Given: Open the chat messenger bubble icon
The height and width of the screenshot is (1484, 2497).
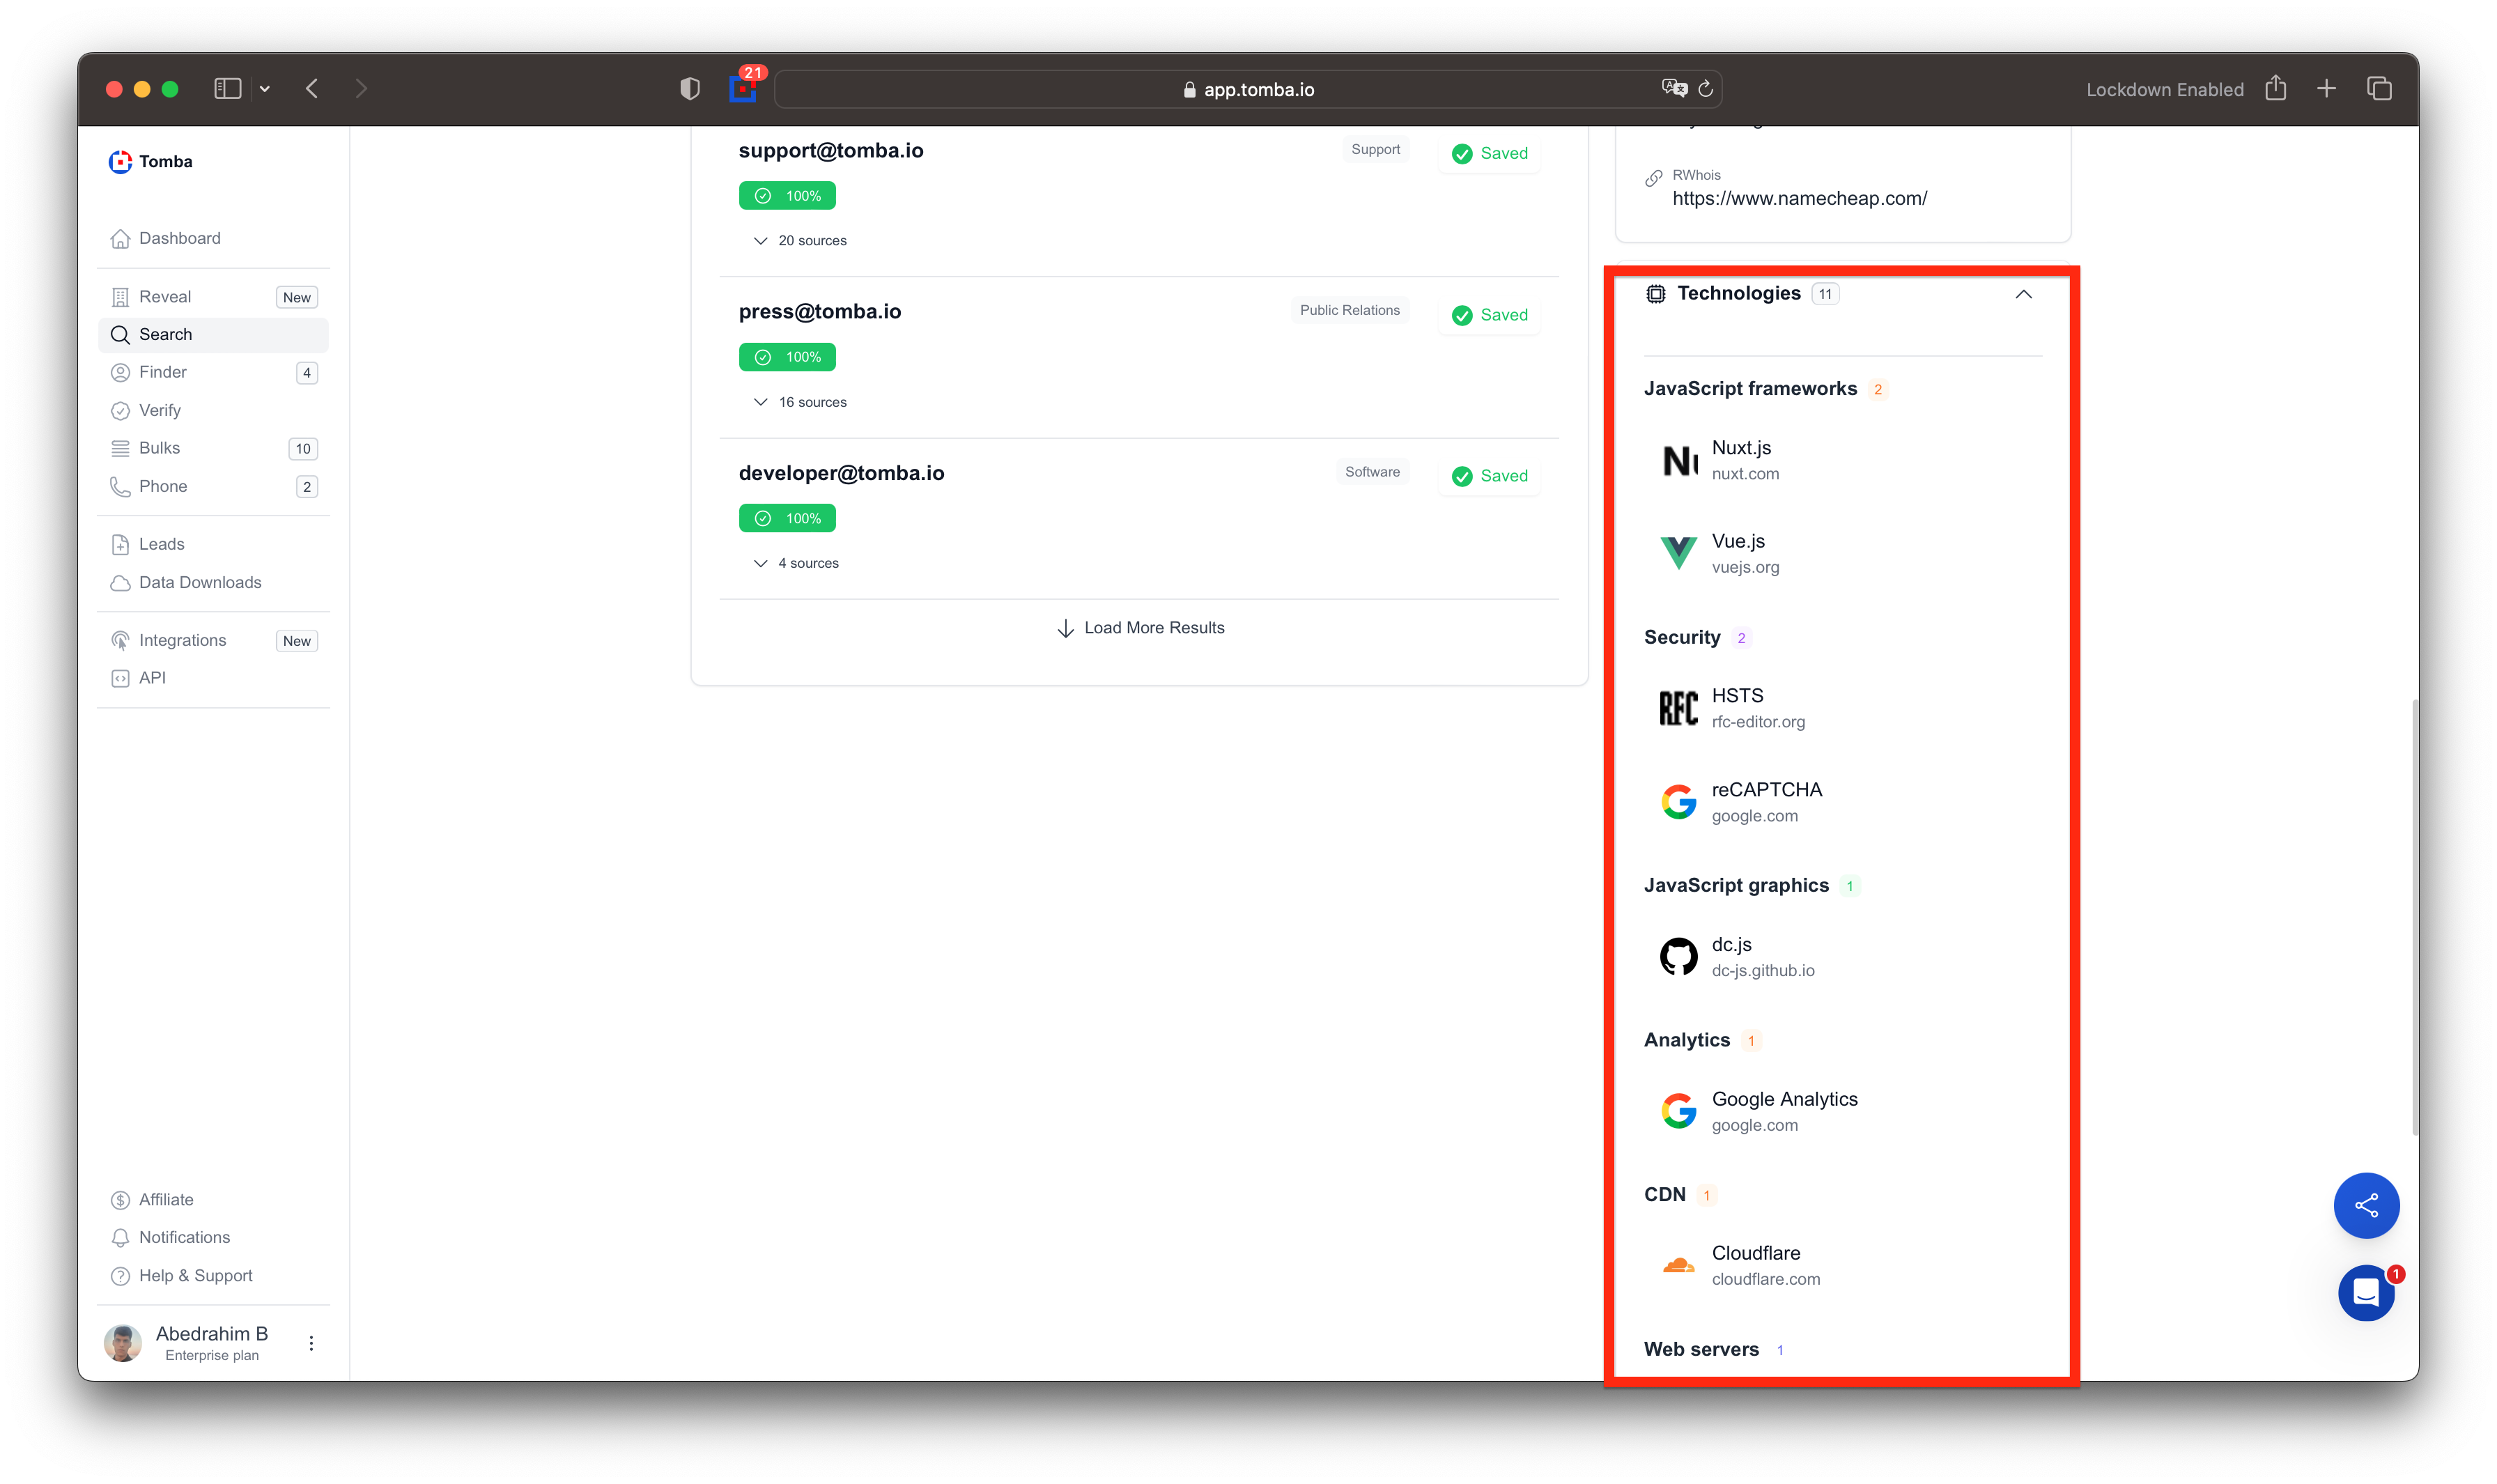Looking at the screenshot, I should pos(2365,1293).
